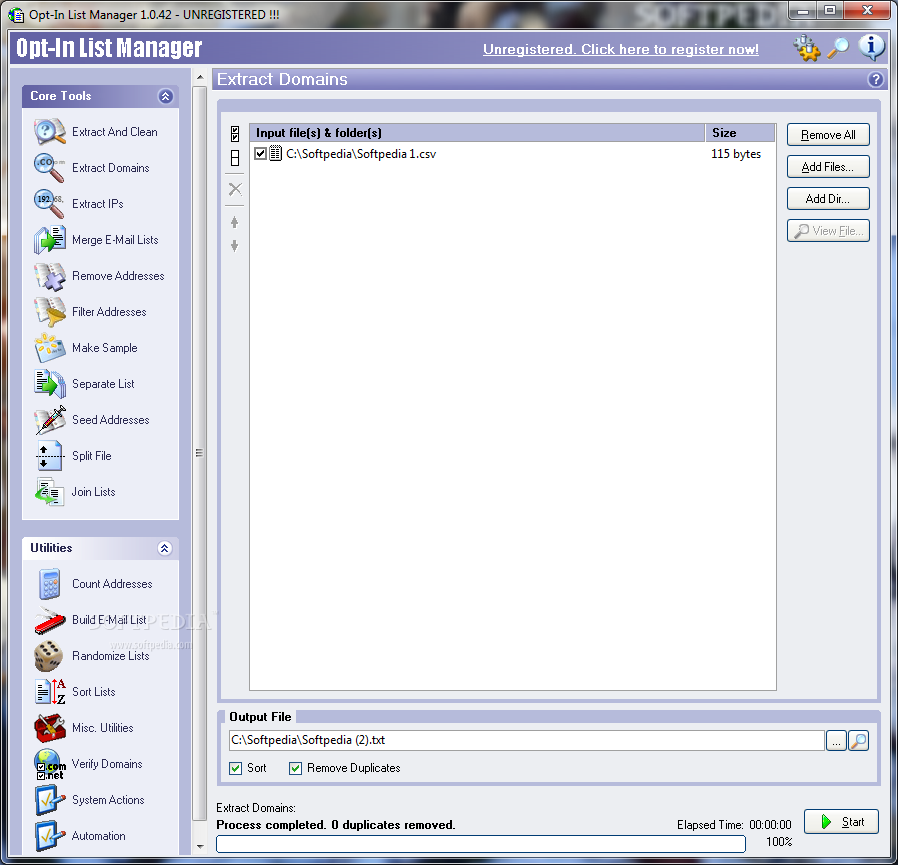Image resolution: width=898 pixels, height=865 pixels.
Task: Click the uncheck-all items icon beside list
Action: click(235, 158)
